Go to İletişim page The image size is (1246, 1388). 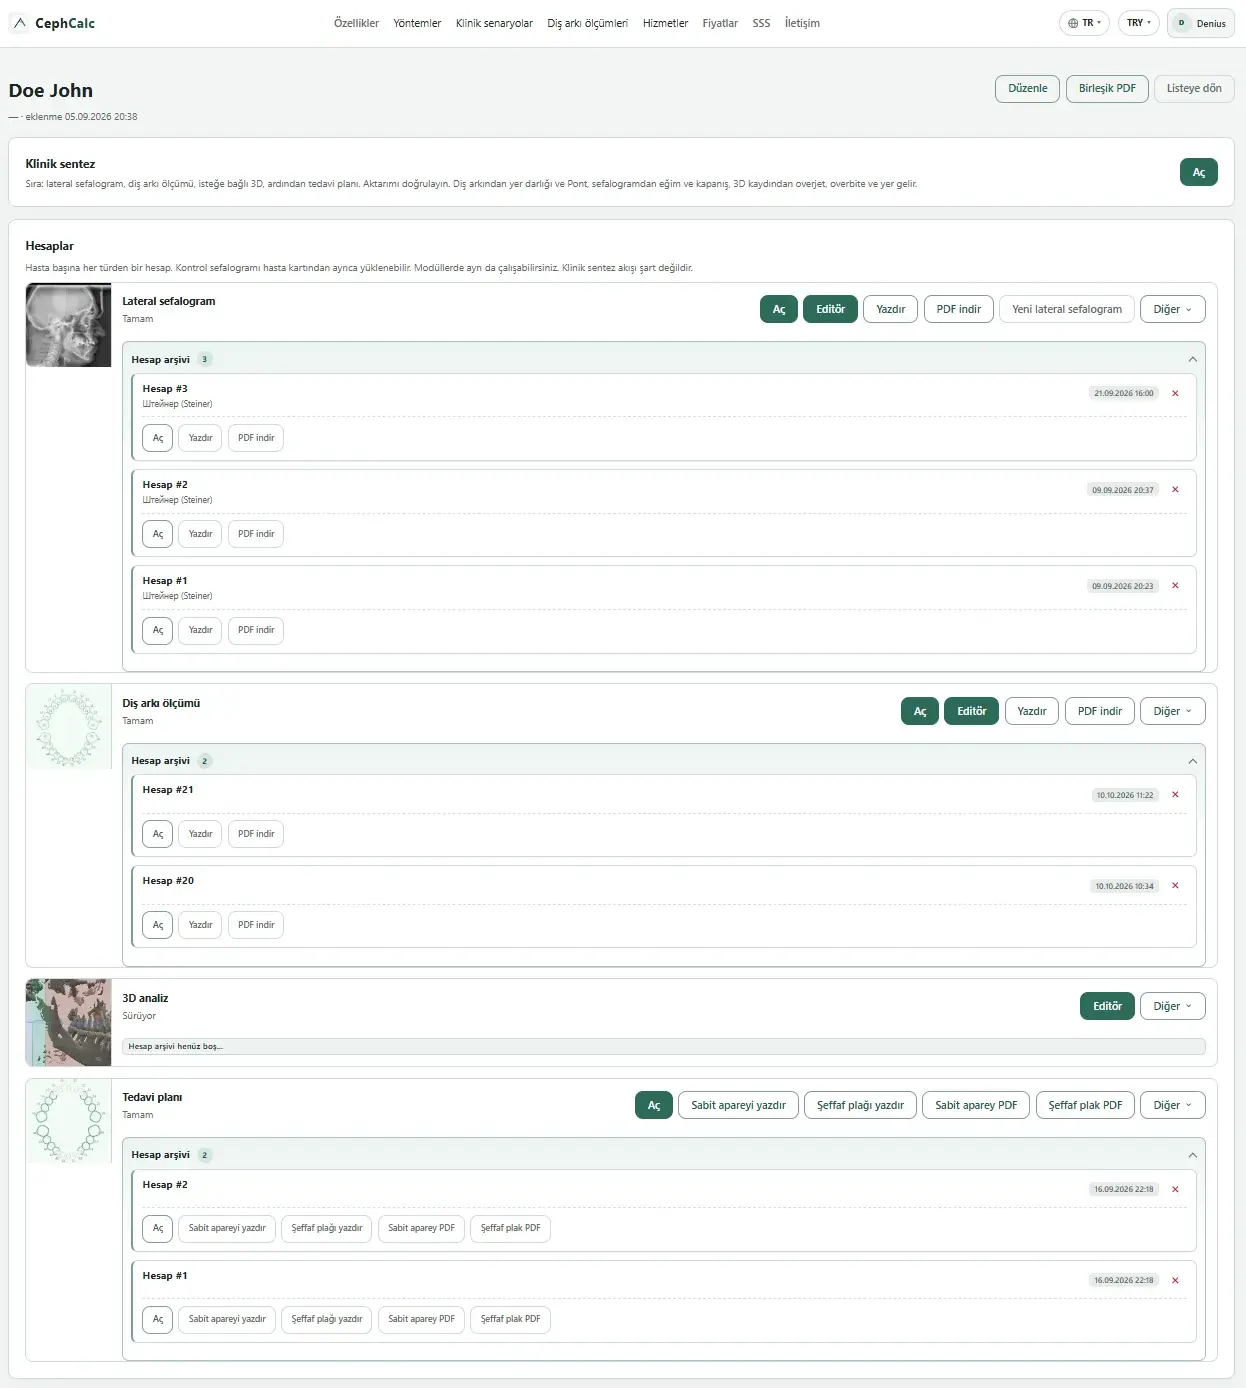point(802,23)
